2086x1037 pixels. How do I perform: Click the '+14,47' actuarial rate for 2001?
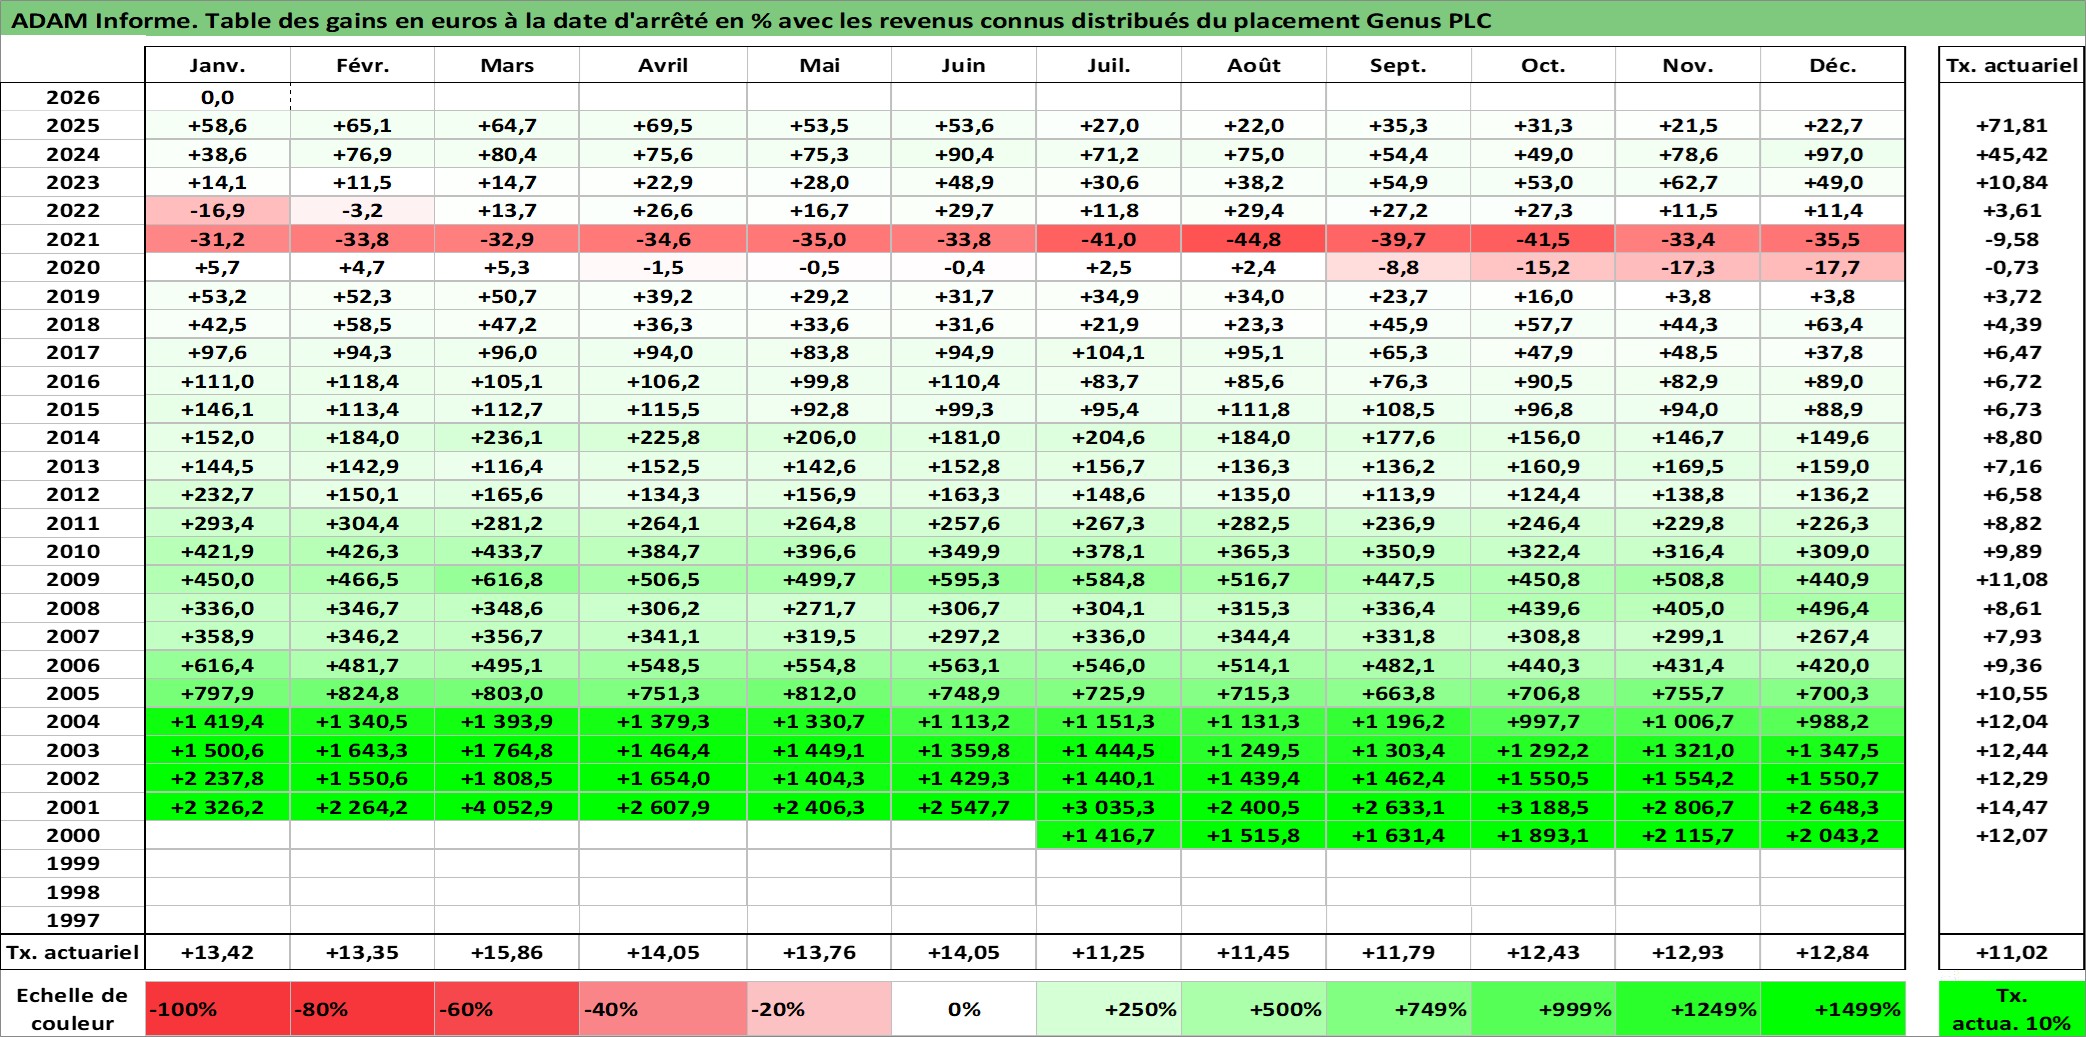coord(2012,807)
